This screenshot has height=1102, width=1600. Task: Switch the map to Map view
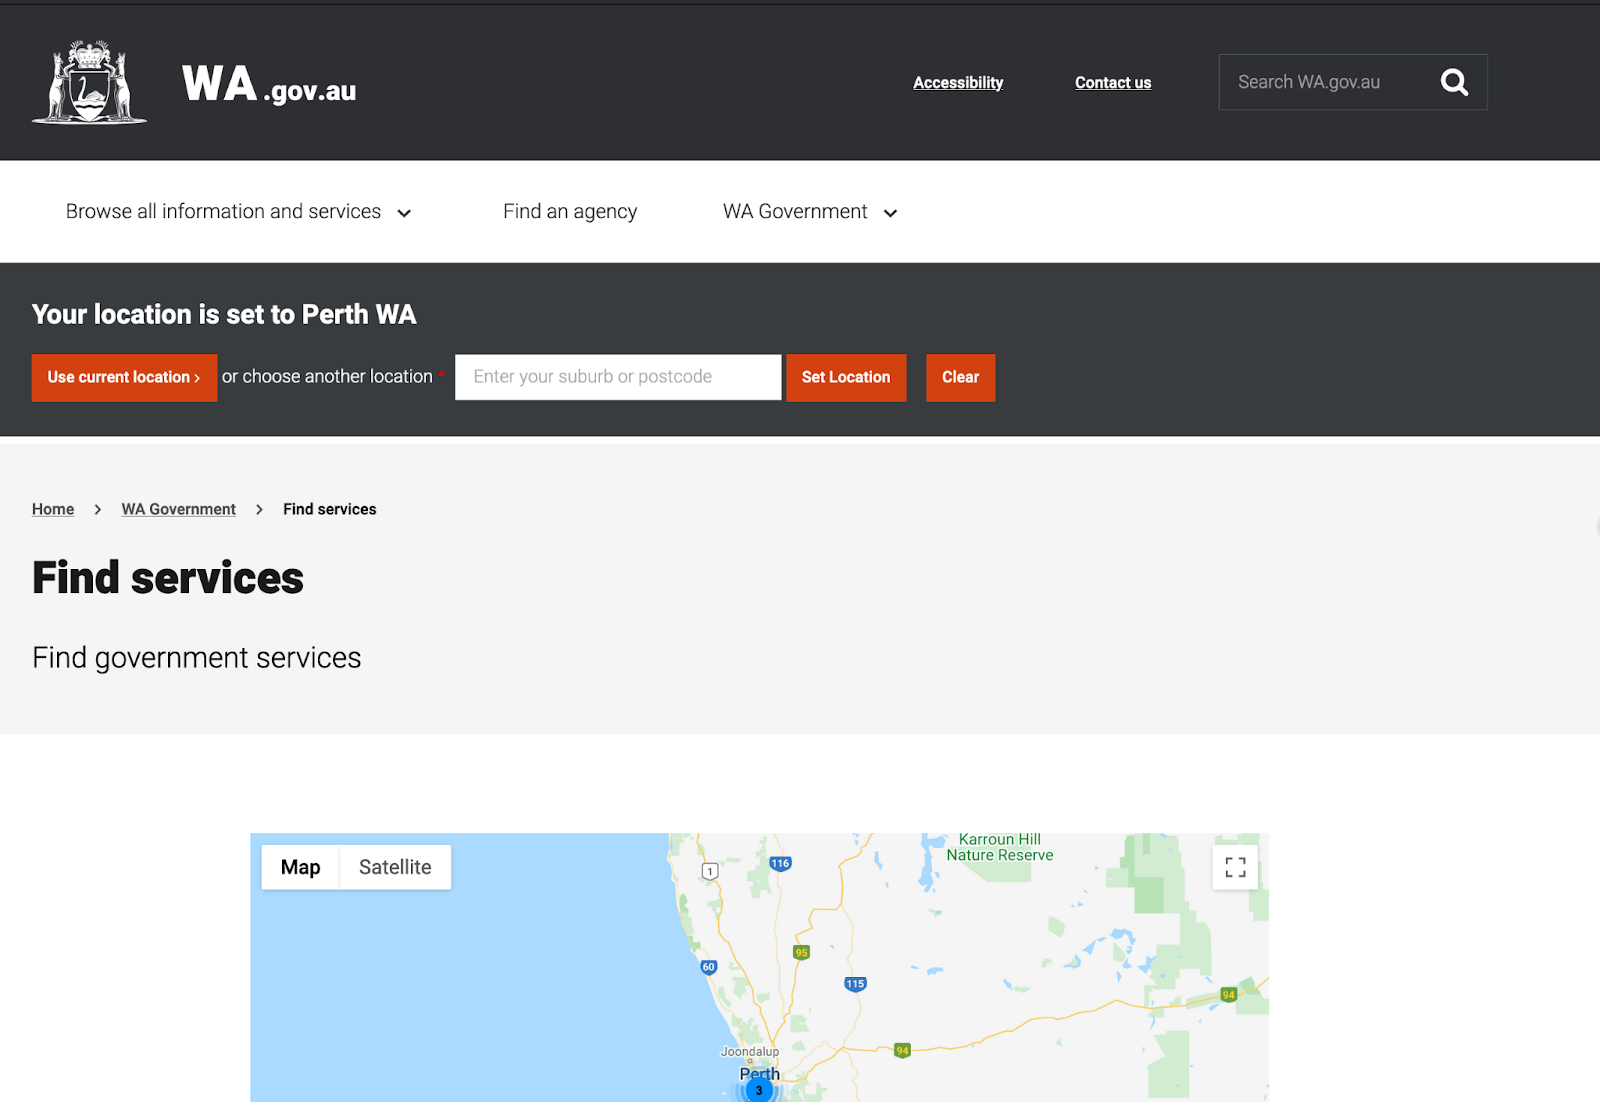click(301, 867)
